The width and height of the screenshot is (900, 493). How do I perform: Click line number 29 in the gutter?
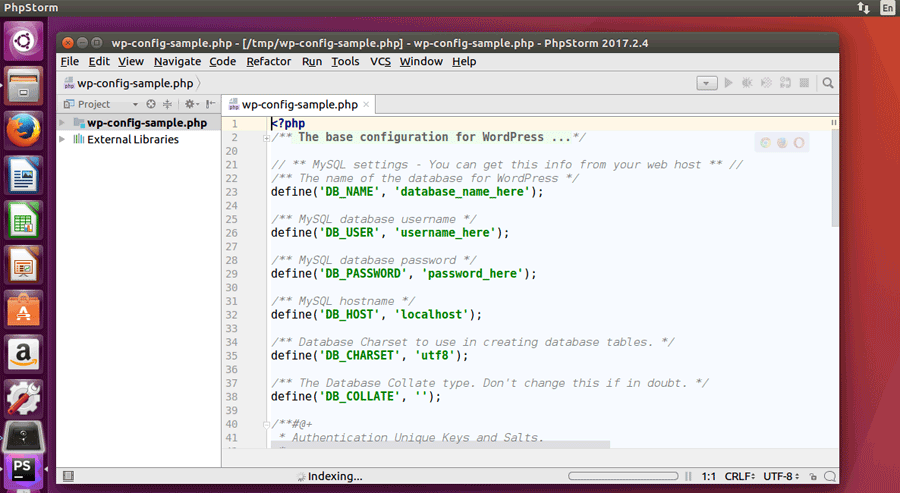pos(231,274)
